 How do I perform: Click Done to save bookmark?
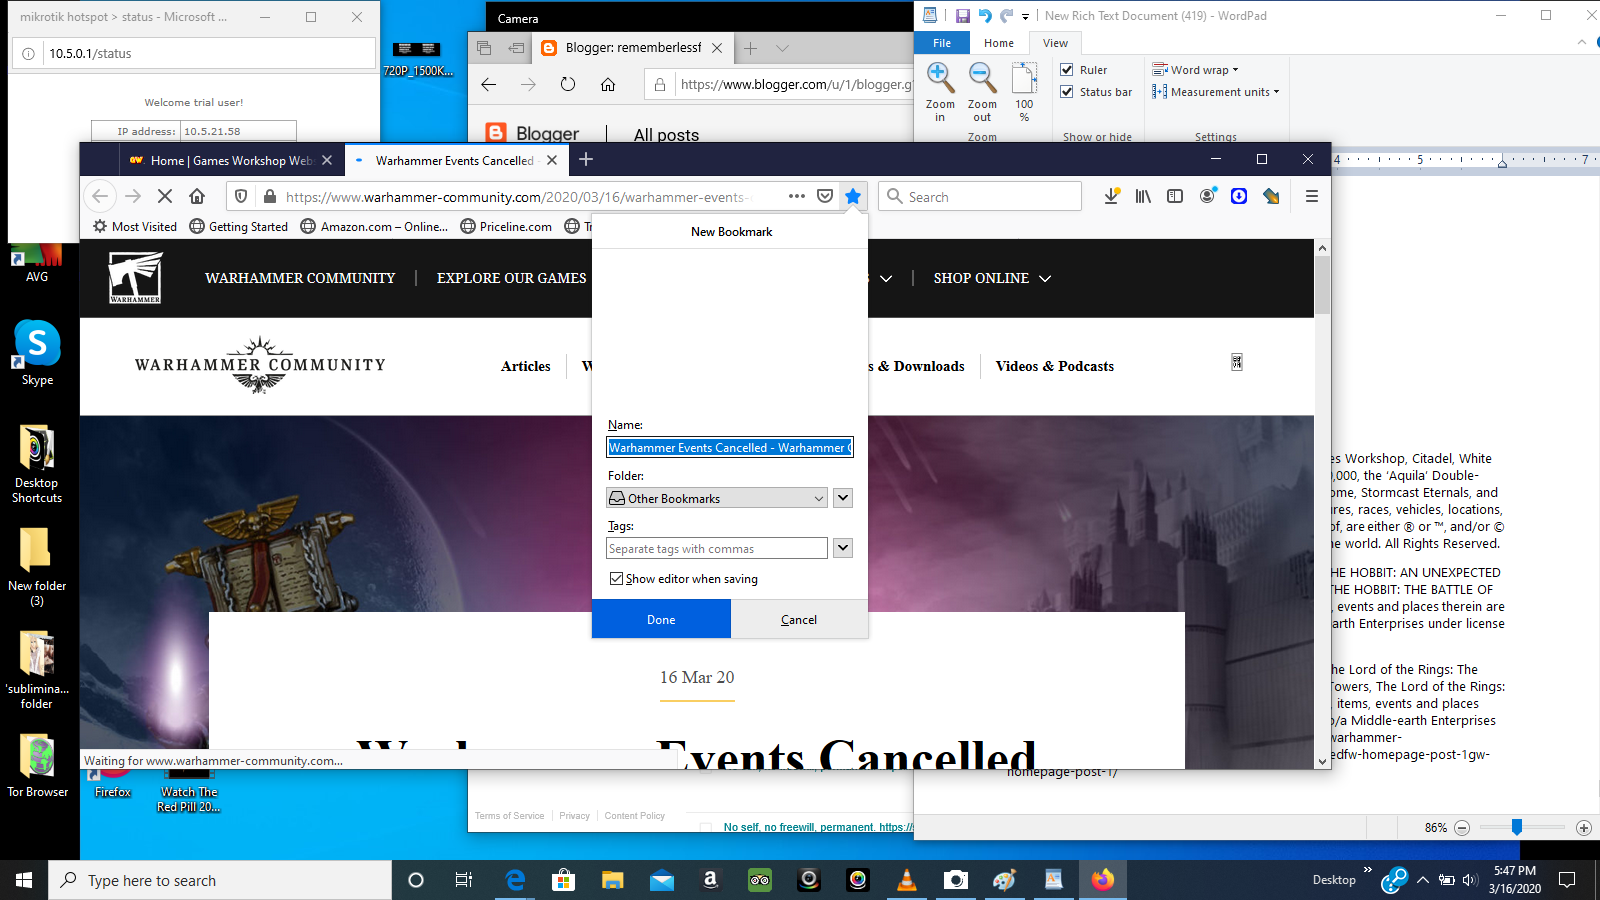click(661, 619)
